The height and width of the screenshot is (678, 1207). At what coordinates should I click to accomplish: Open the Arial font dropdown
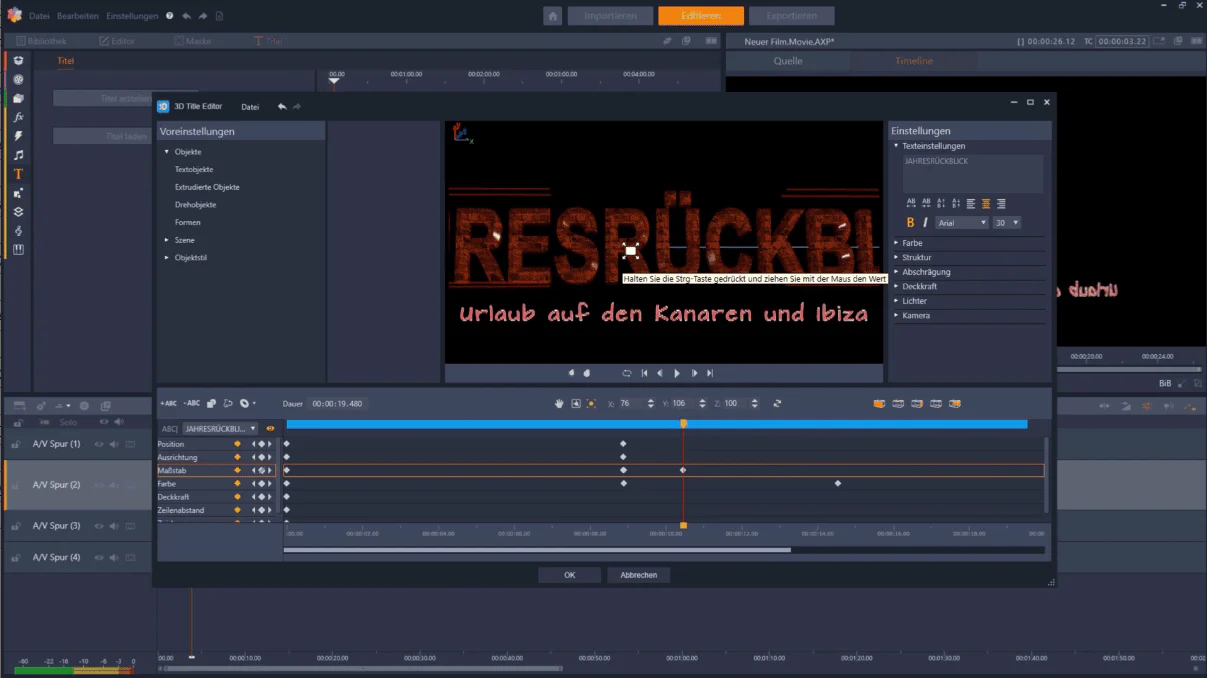point(962,223)
